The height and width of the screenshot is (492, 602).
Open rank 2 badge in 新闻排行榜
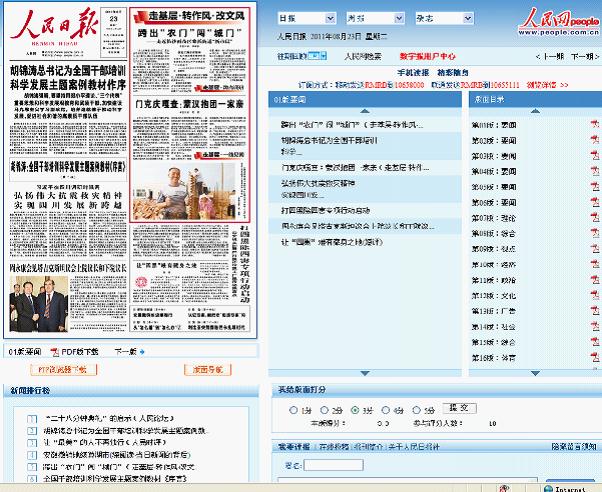[x=32, y=431]
